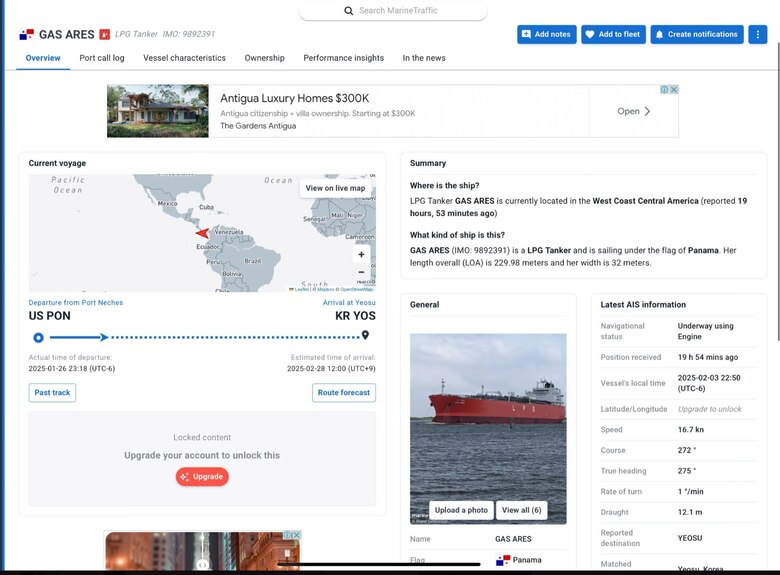This screenshot has height=575, width=780.
Task: Click the course value 272°
Action: [x=687, y=450]
